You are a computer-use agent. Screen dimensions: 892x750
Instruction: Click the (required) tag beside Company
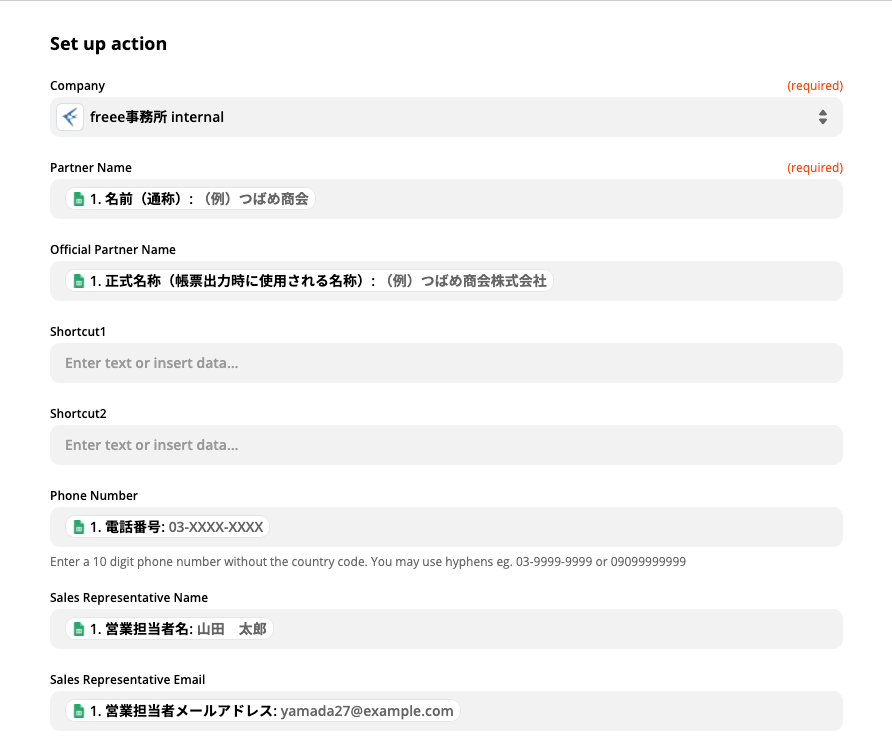tap(815, 86)
